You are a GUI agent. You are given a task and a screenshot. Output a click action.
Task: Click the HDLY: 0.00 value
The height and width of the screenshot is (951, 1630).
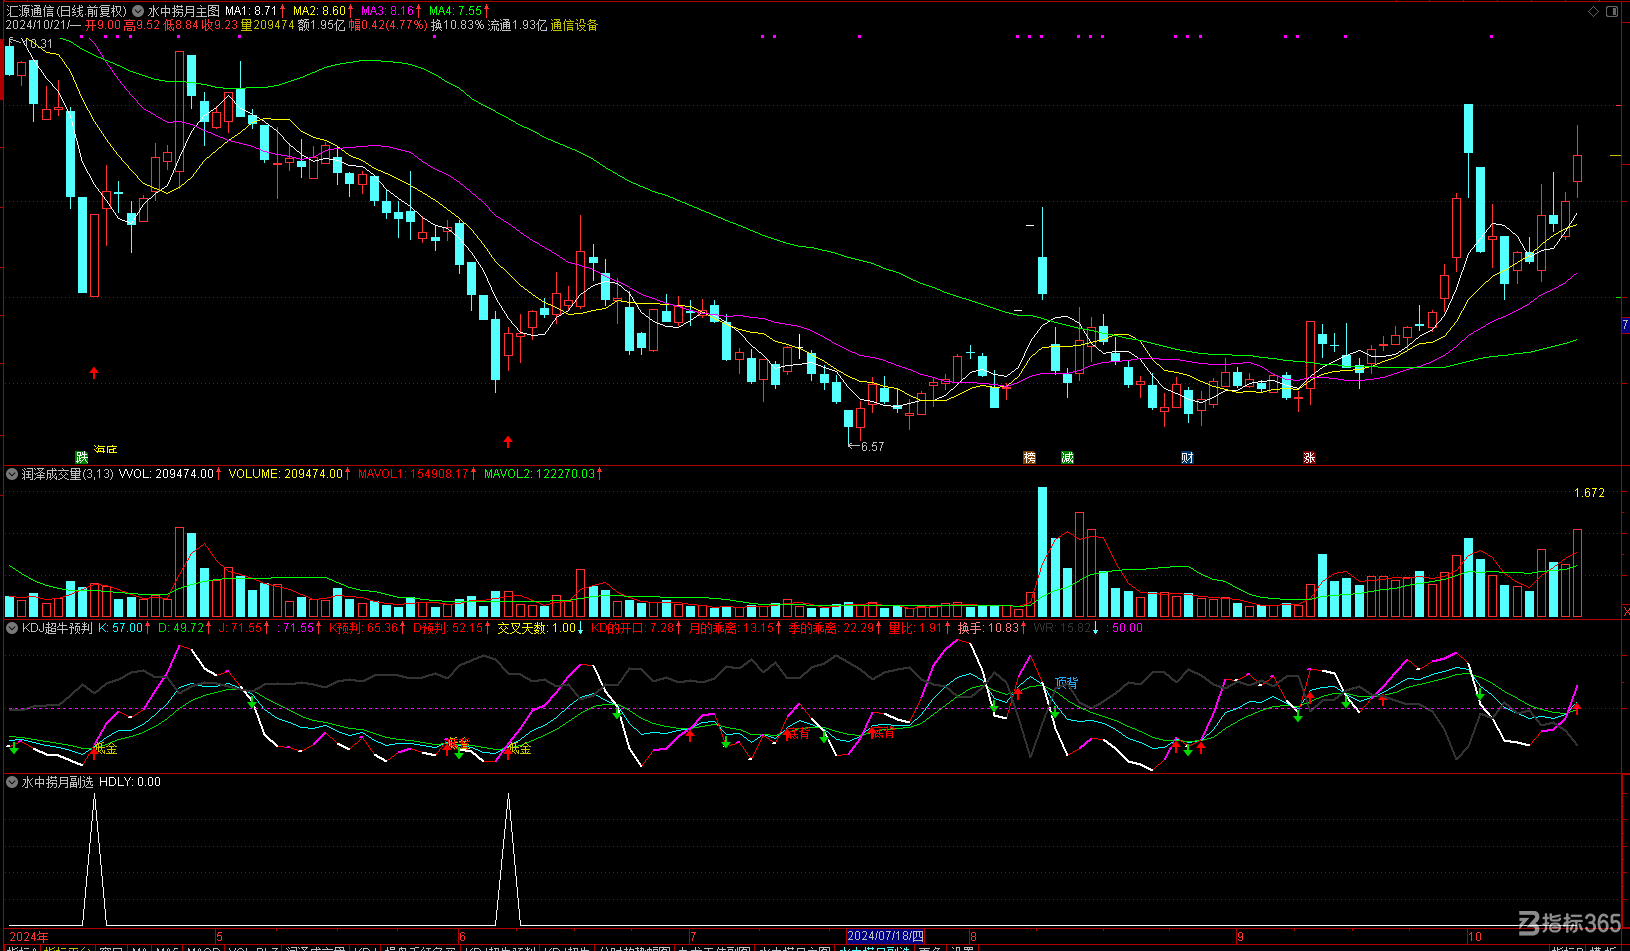tap(130, 782)
